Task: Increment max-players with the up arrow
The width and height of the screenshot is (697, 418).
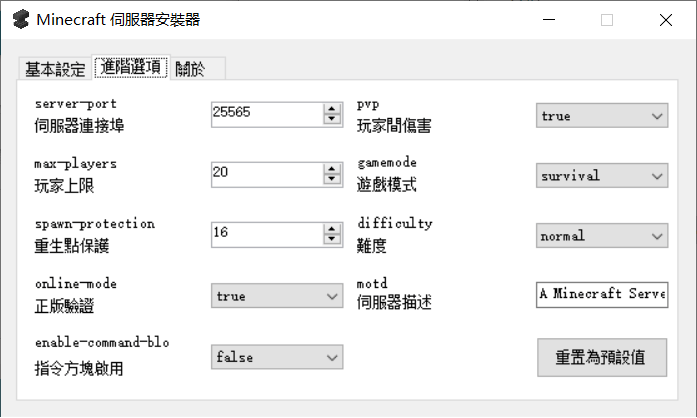Action: point(332,169)
